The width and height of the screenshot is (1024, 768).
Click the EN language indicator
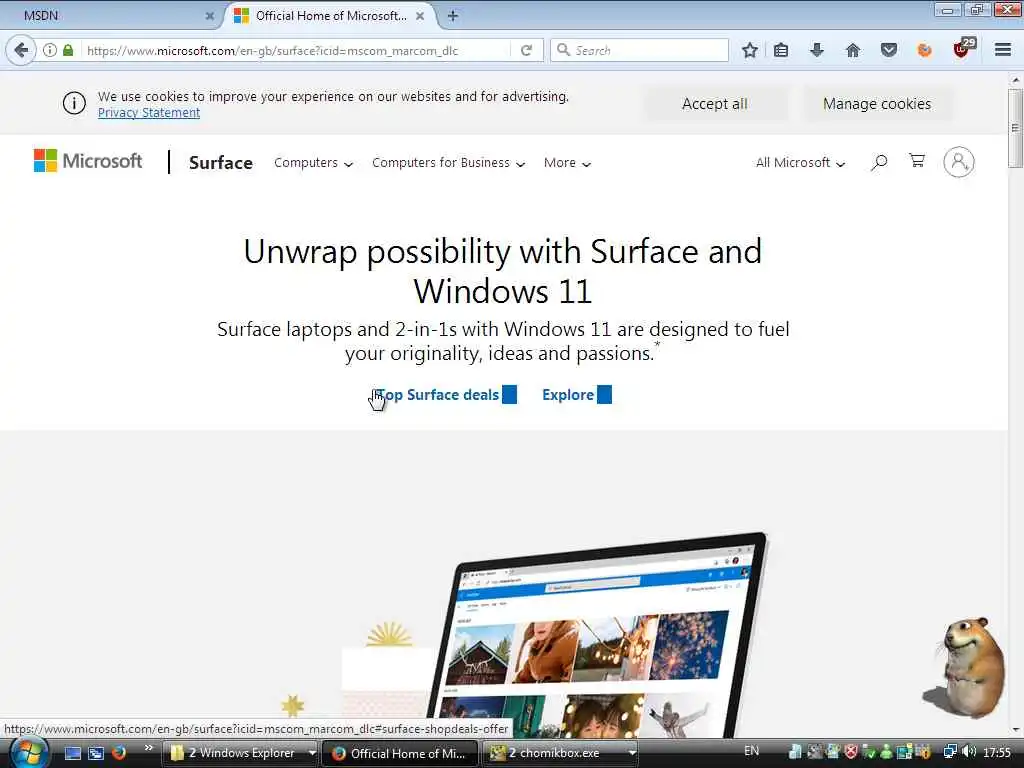[752, 751]
